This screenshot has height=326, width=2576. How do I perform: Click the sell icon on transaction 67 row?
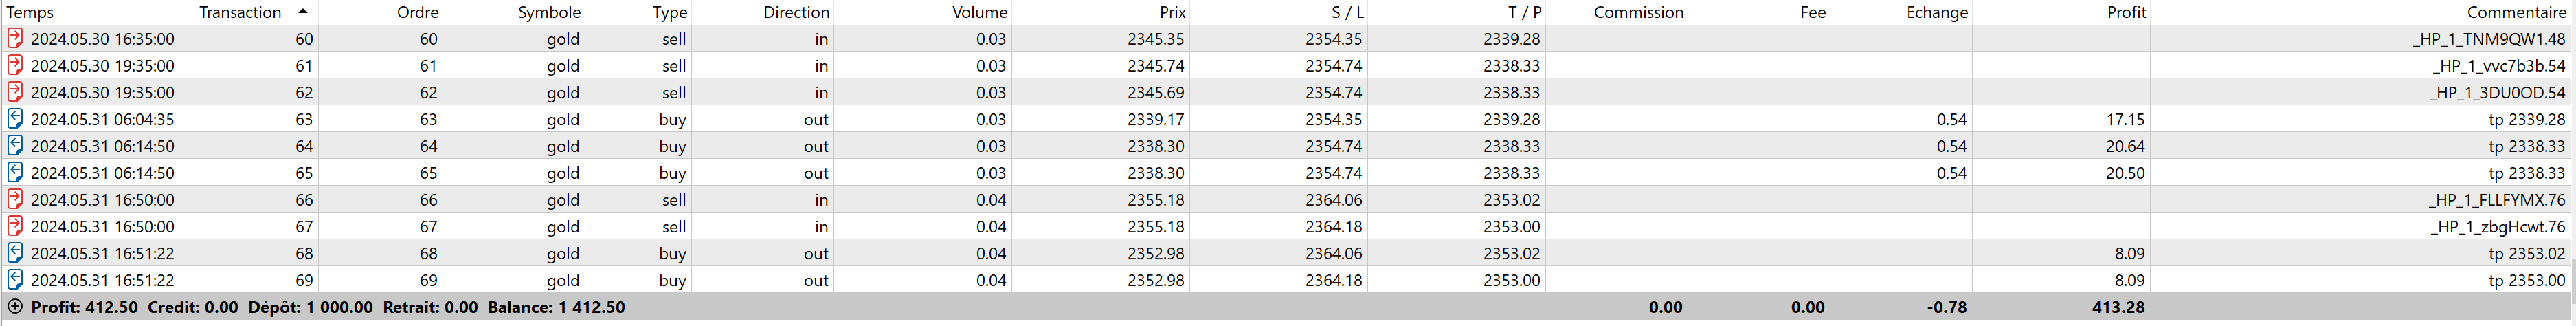15,227
